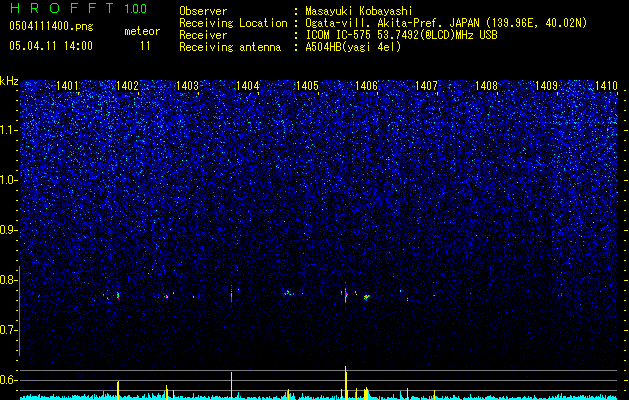
Task: Click the meteor count label
Action: (142, 31)
